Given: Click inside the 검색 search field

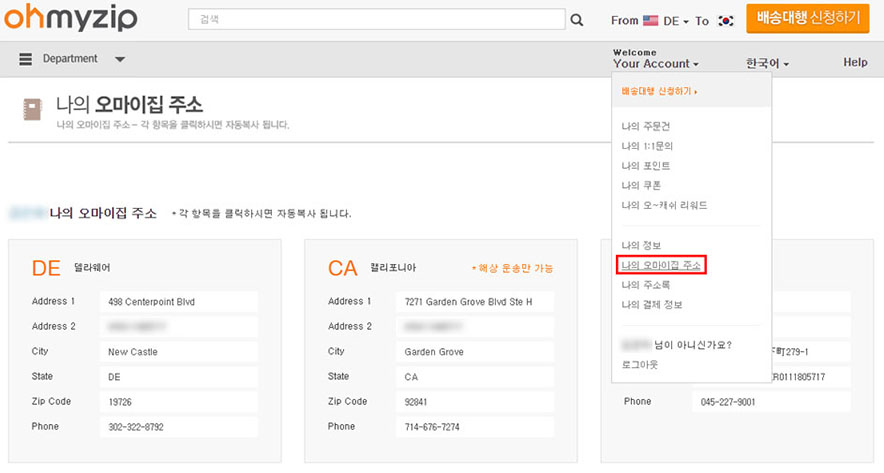Looking at the screenshot, I should pyautogui.click(x=375, y=20).
